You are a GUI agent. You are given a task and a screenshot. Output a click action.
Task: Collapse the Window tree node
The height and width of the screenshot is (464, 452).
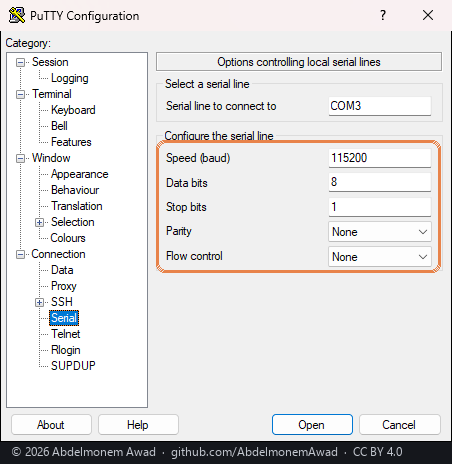coord(21,158)
